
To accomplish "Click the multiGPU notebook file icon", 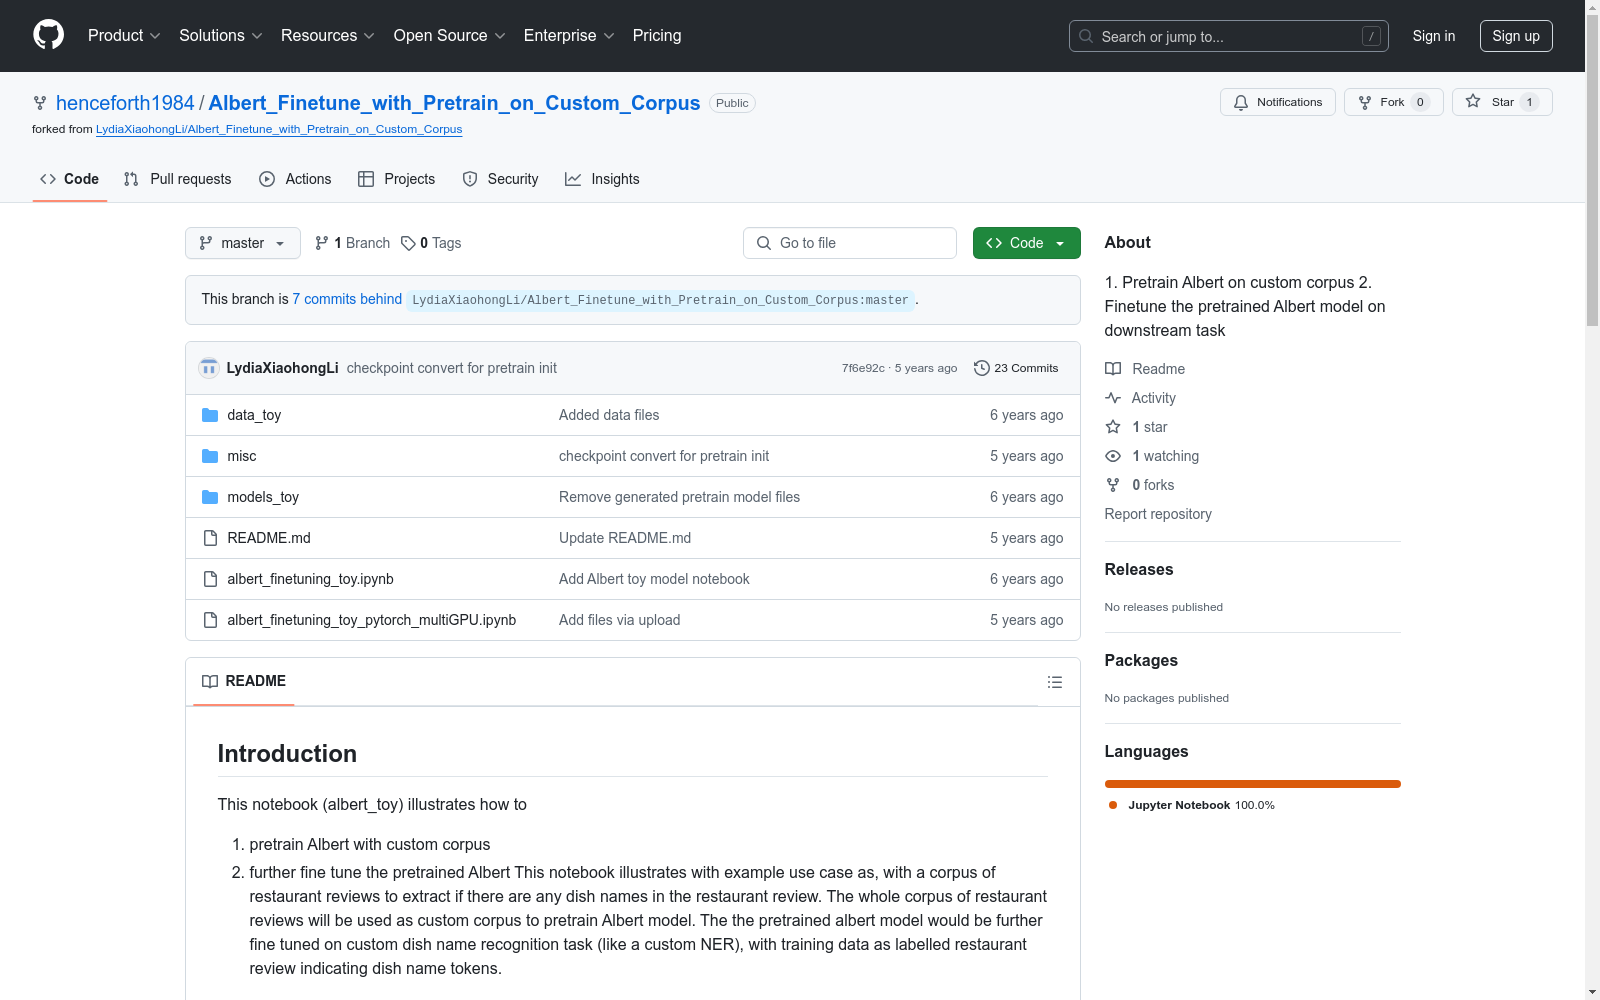I will [210, 620].
